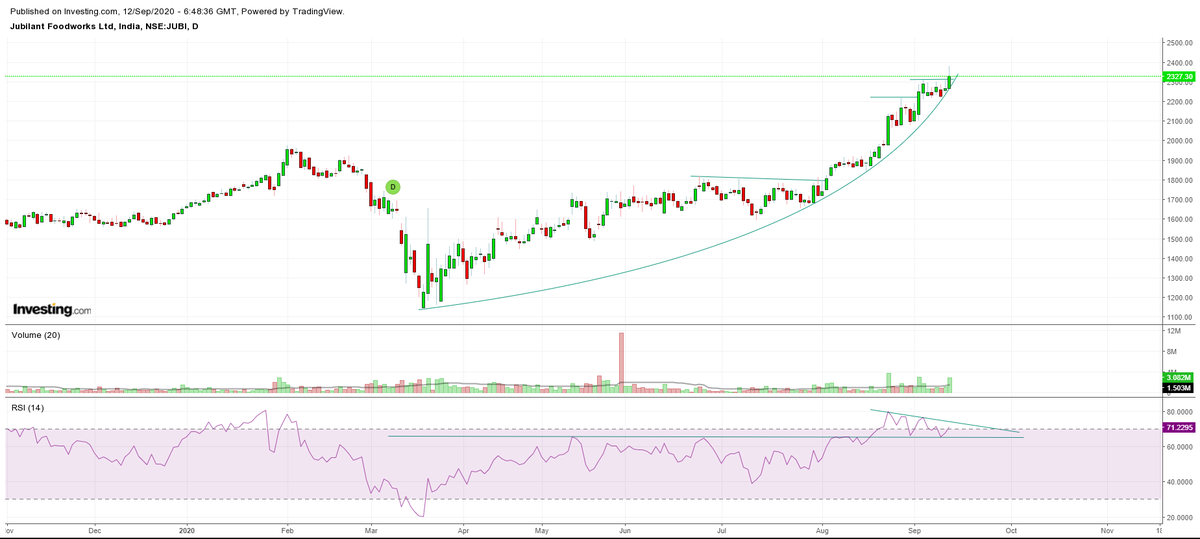Click the tallest red volume spike bar

[x=621, y=361]
